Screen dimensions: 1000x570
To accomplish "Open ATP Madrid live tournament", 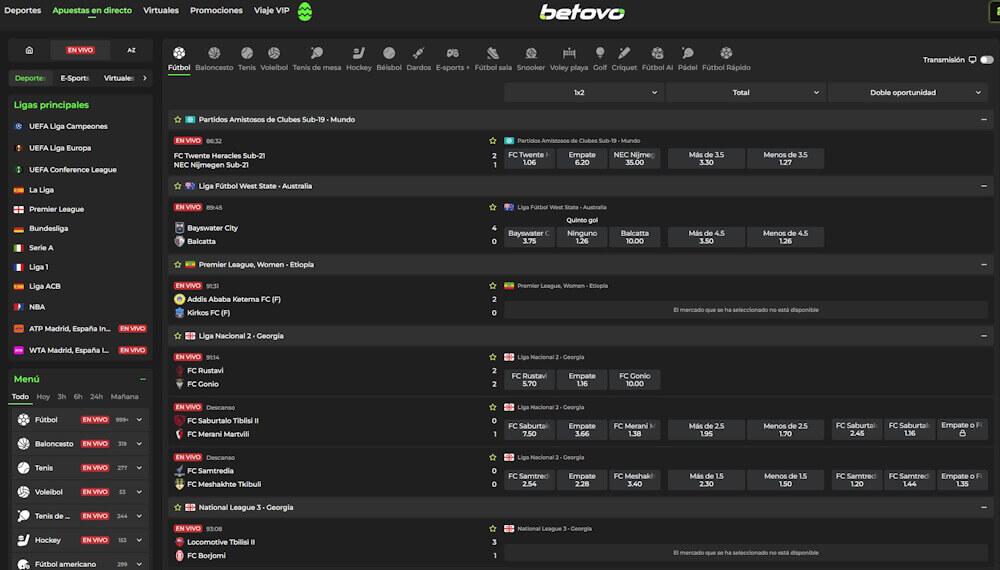I will pos(70,328).
